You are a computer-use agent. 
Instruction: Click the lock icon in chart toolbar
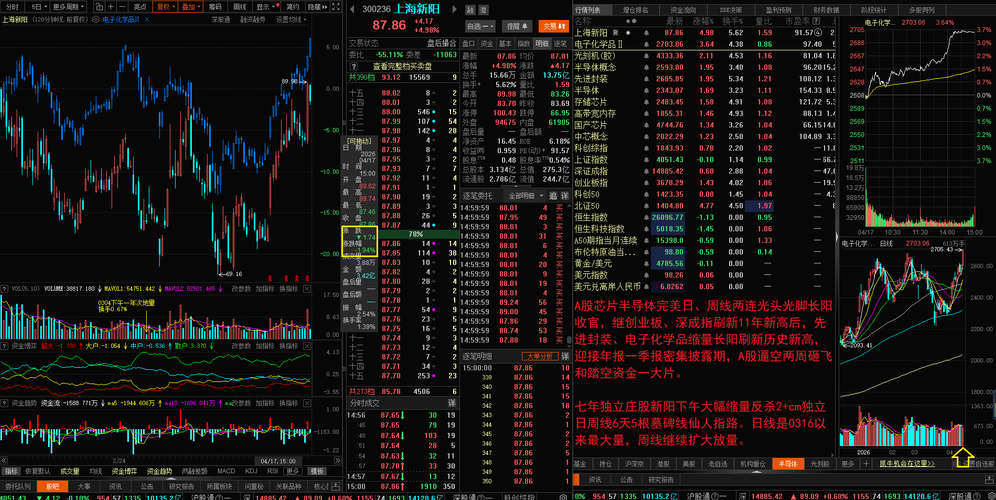click(x=100, y=7)
